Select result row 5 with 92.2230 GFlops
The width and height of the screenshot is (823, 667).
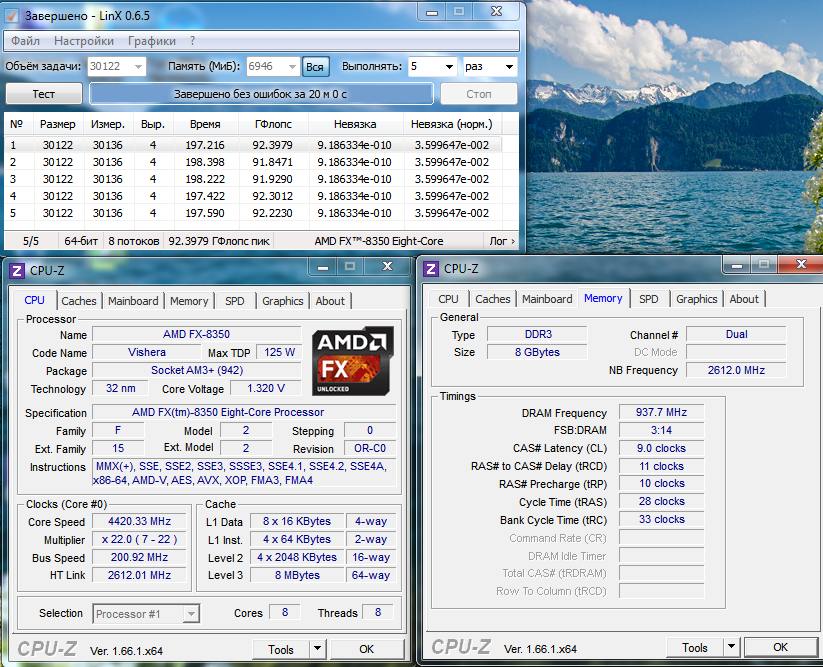click(x=253, y=213)
